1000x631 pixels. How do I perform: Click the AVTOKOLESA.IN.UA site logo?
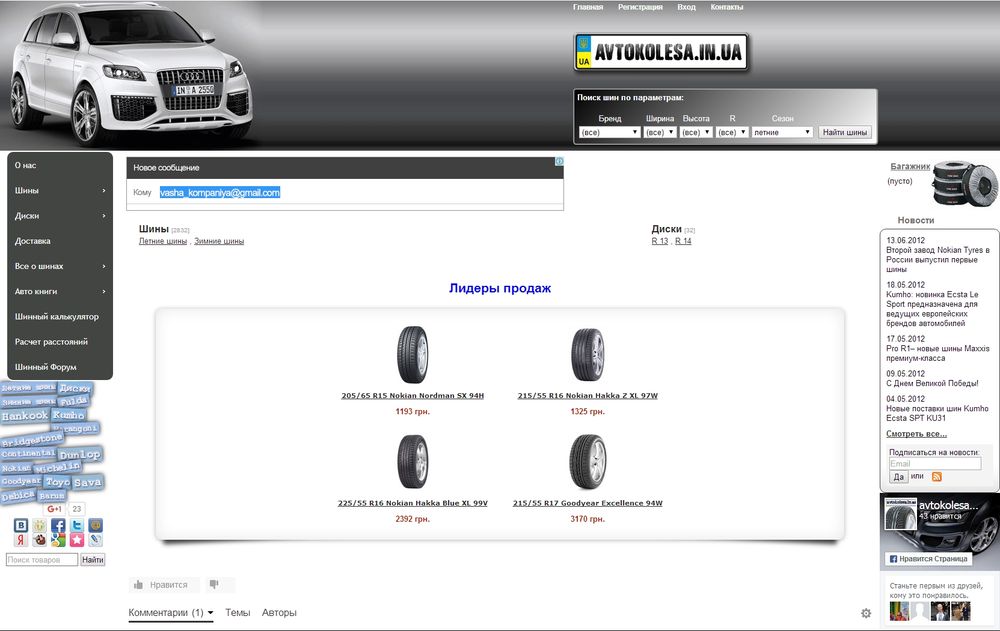(661, 52)
